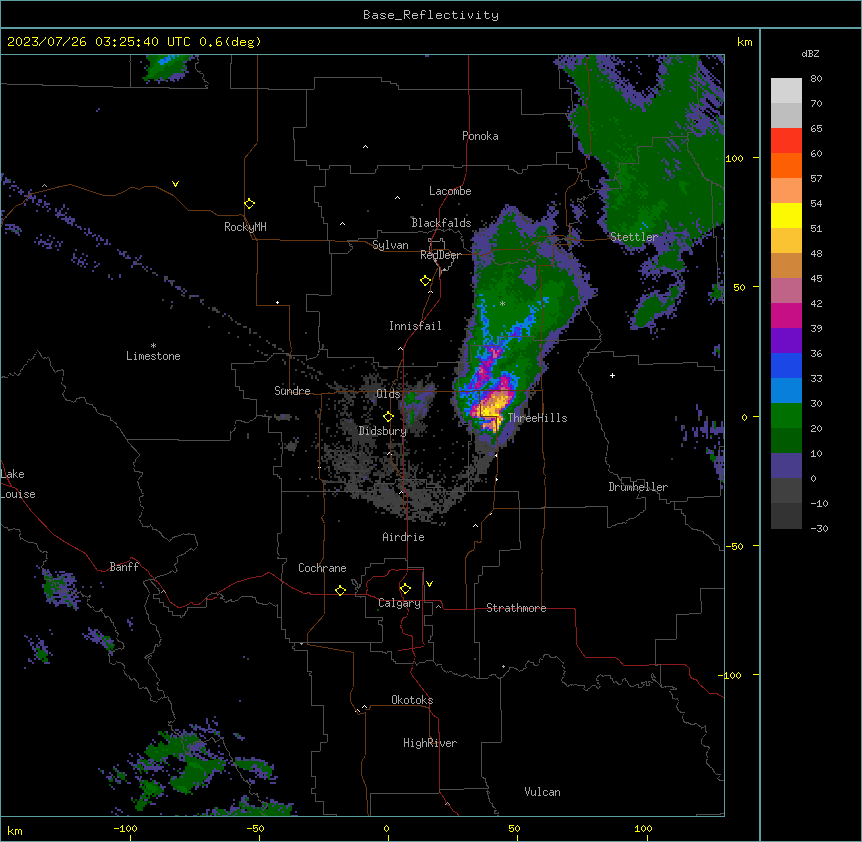Click the km label at top right
This screenshot has height=842, width=862.
pyautogui.click(x=744, y=42)
